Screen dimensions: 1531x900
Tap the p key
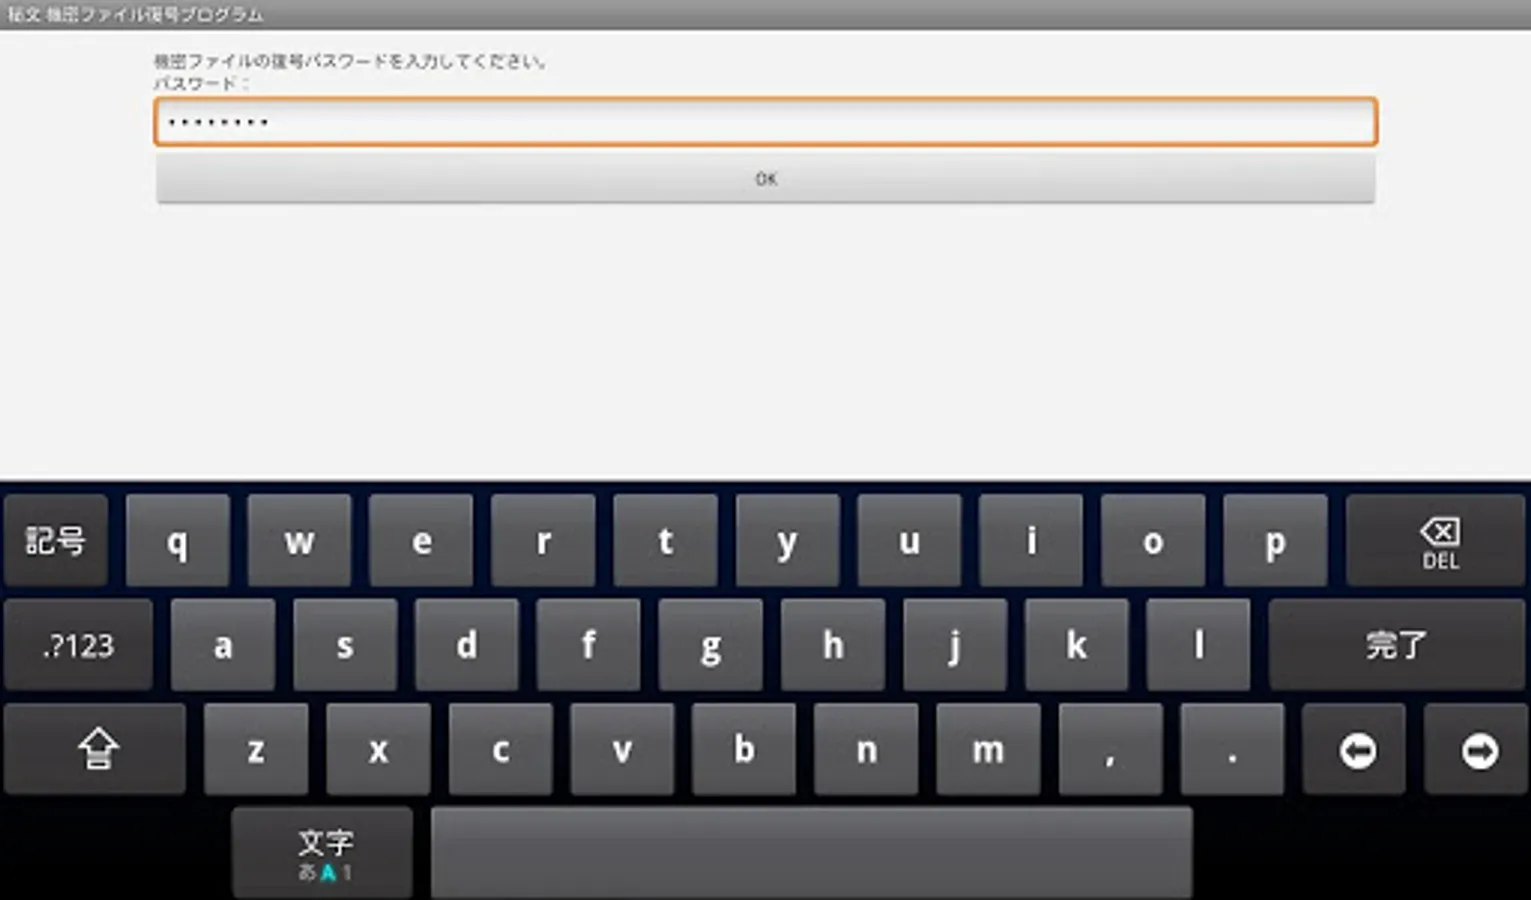coord(1275,541)
